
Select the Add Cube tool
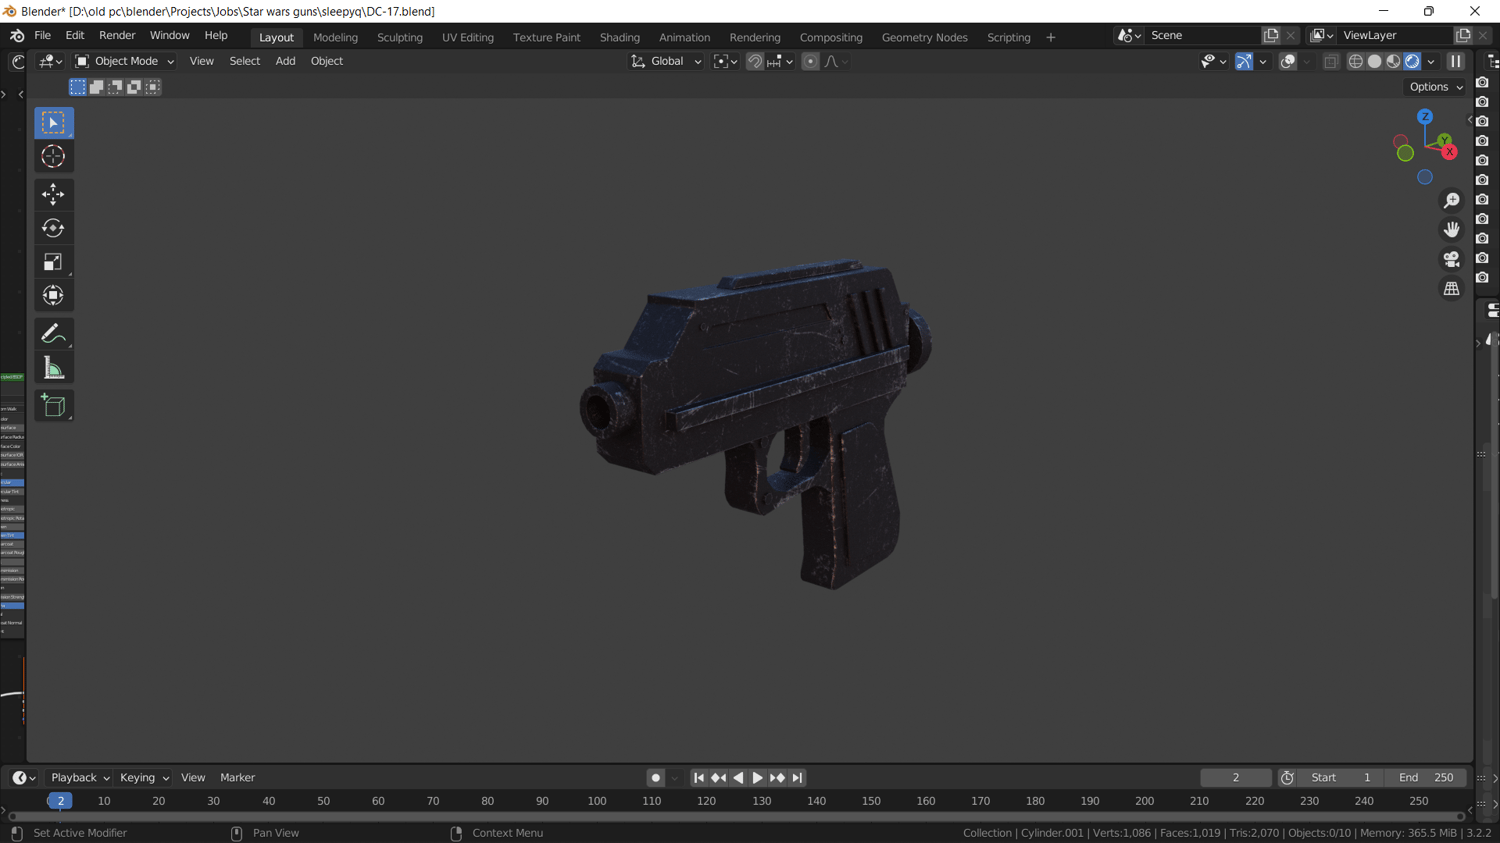54,406
